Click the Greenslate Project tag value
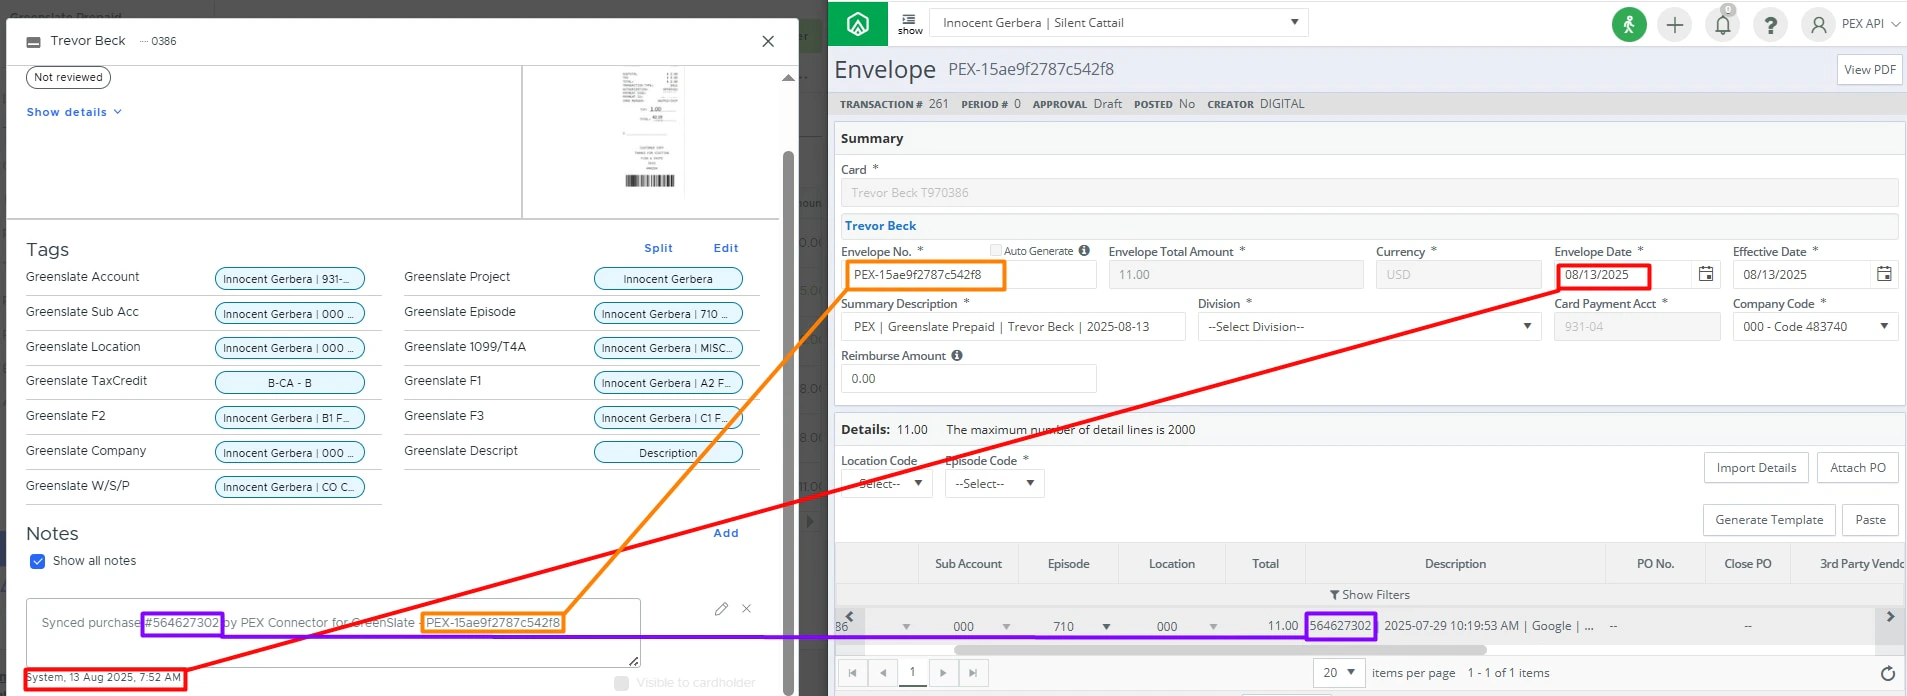 pyautogui.click(x=668, y=279)
